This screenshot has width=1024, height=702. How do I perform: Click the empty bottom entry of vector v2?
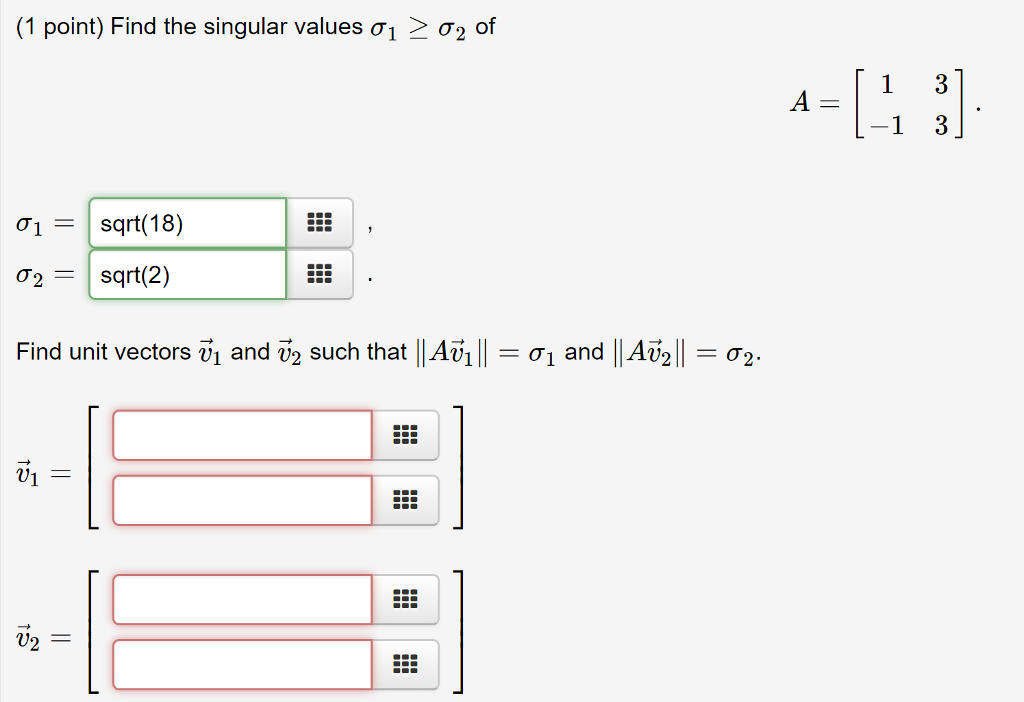point(240,664)
